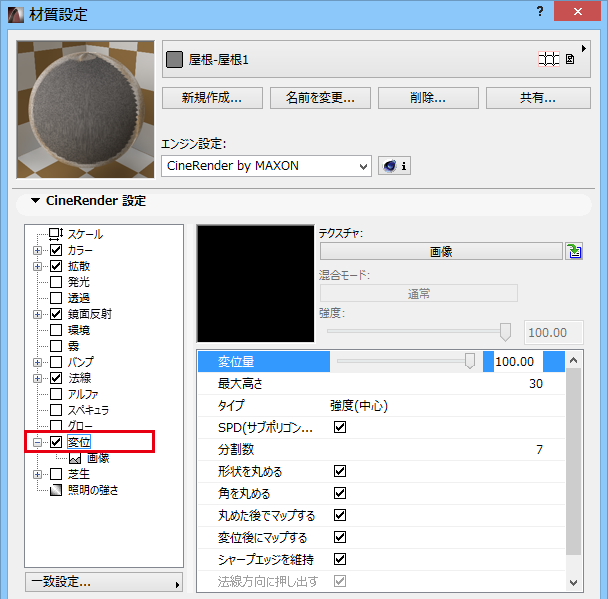Screen dimensions: 608x599
Task: Click the 最大高さ value 30
Action: tap(535, 383)
